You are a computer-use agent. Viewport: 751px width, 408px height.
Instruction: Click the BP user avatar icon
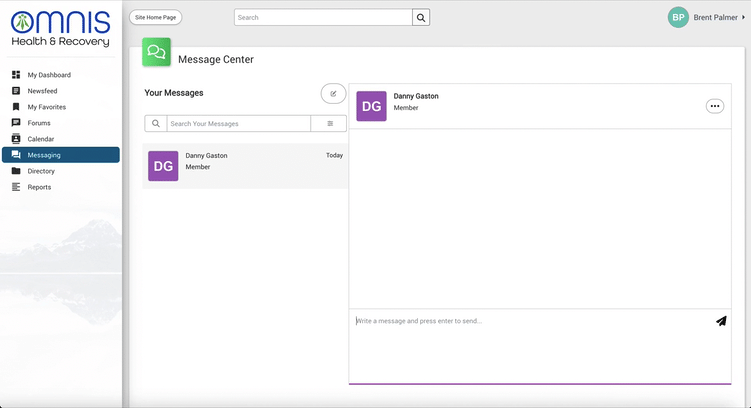(679, 17)
